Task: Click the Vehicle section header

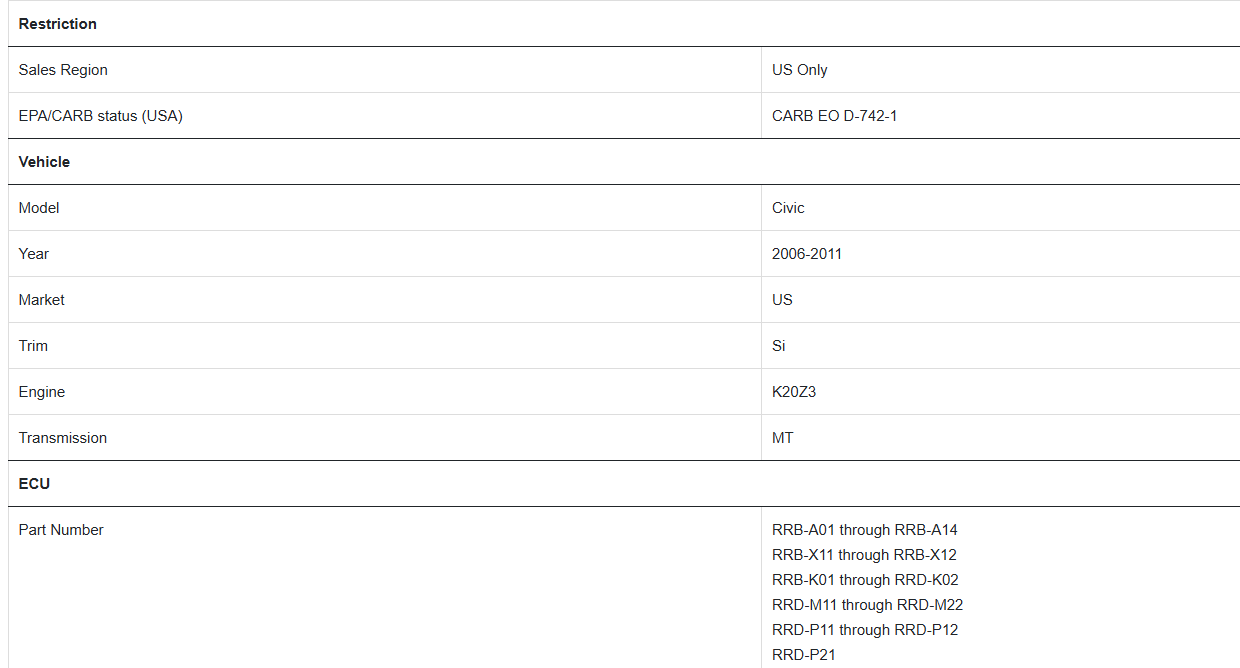Action: tap(44, 162)
